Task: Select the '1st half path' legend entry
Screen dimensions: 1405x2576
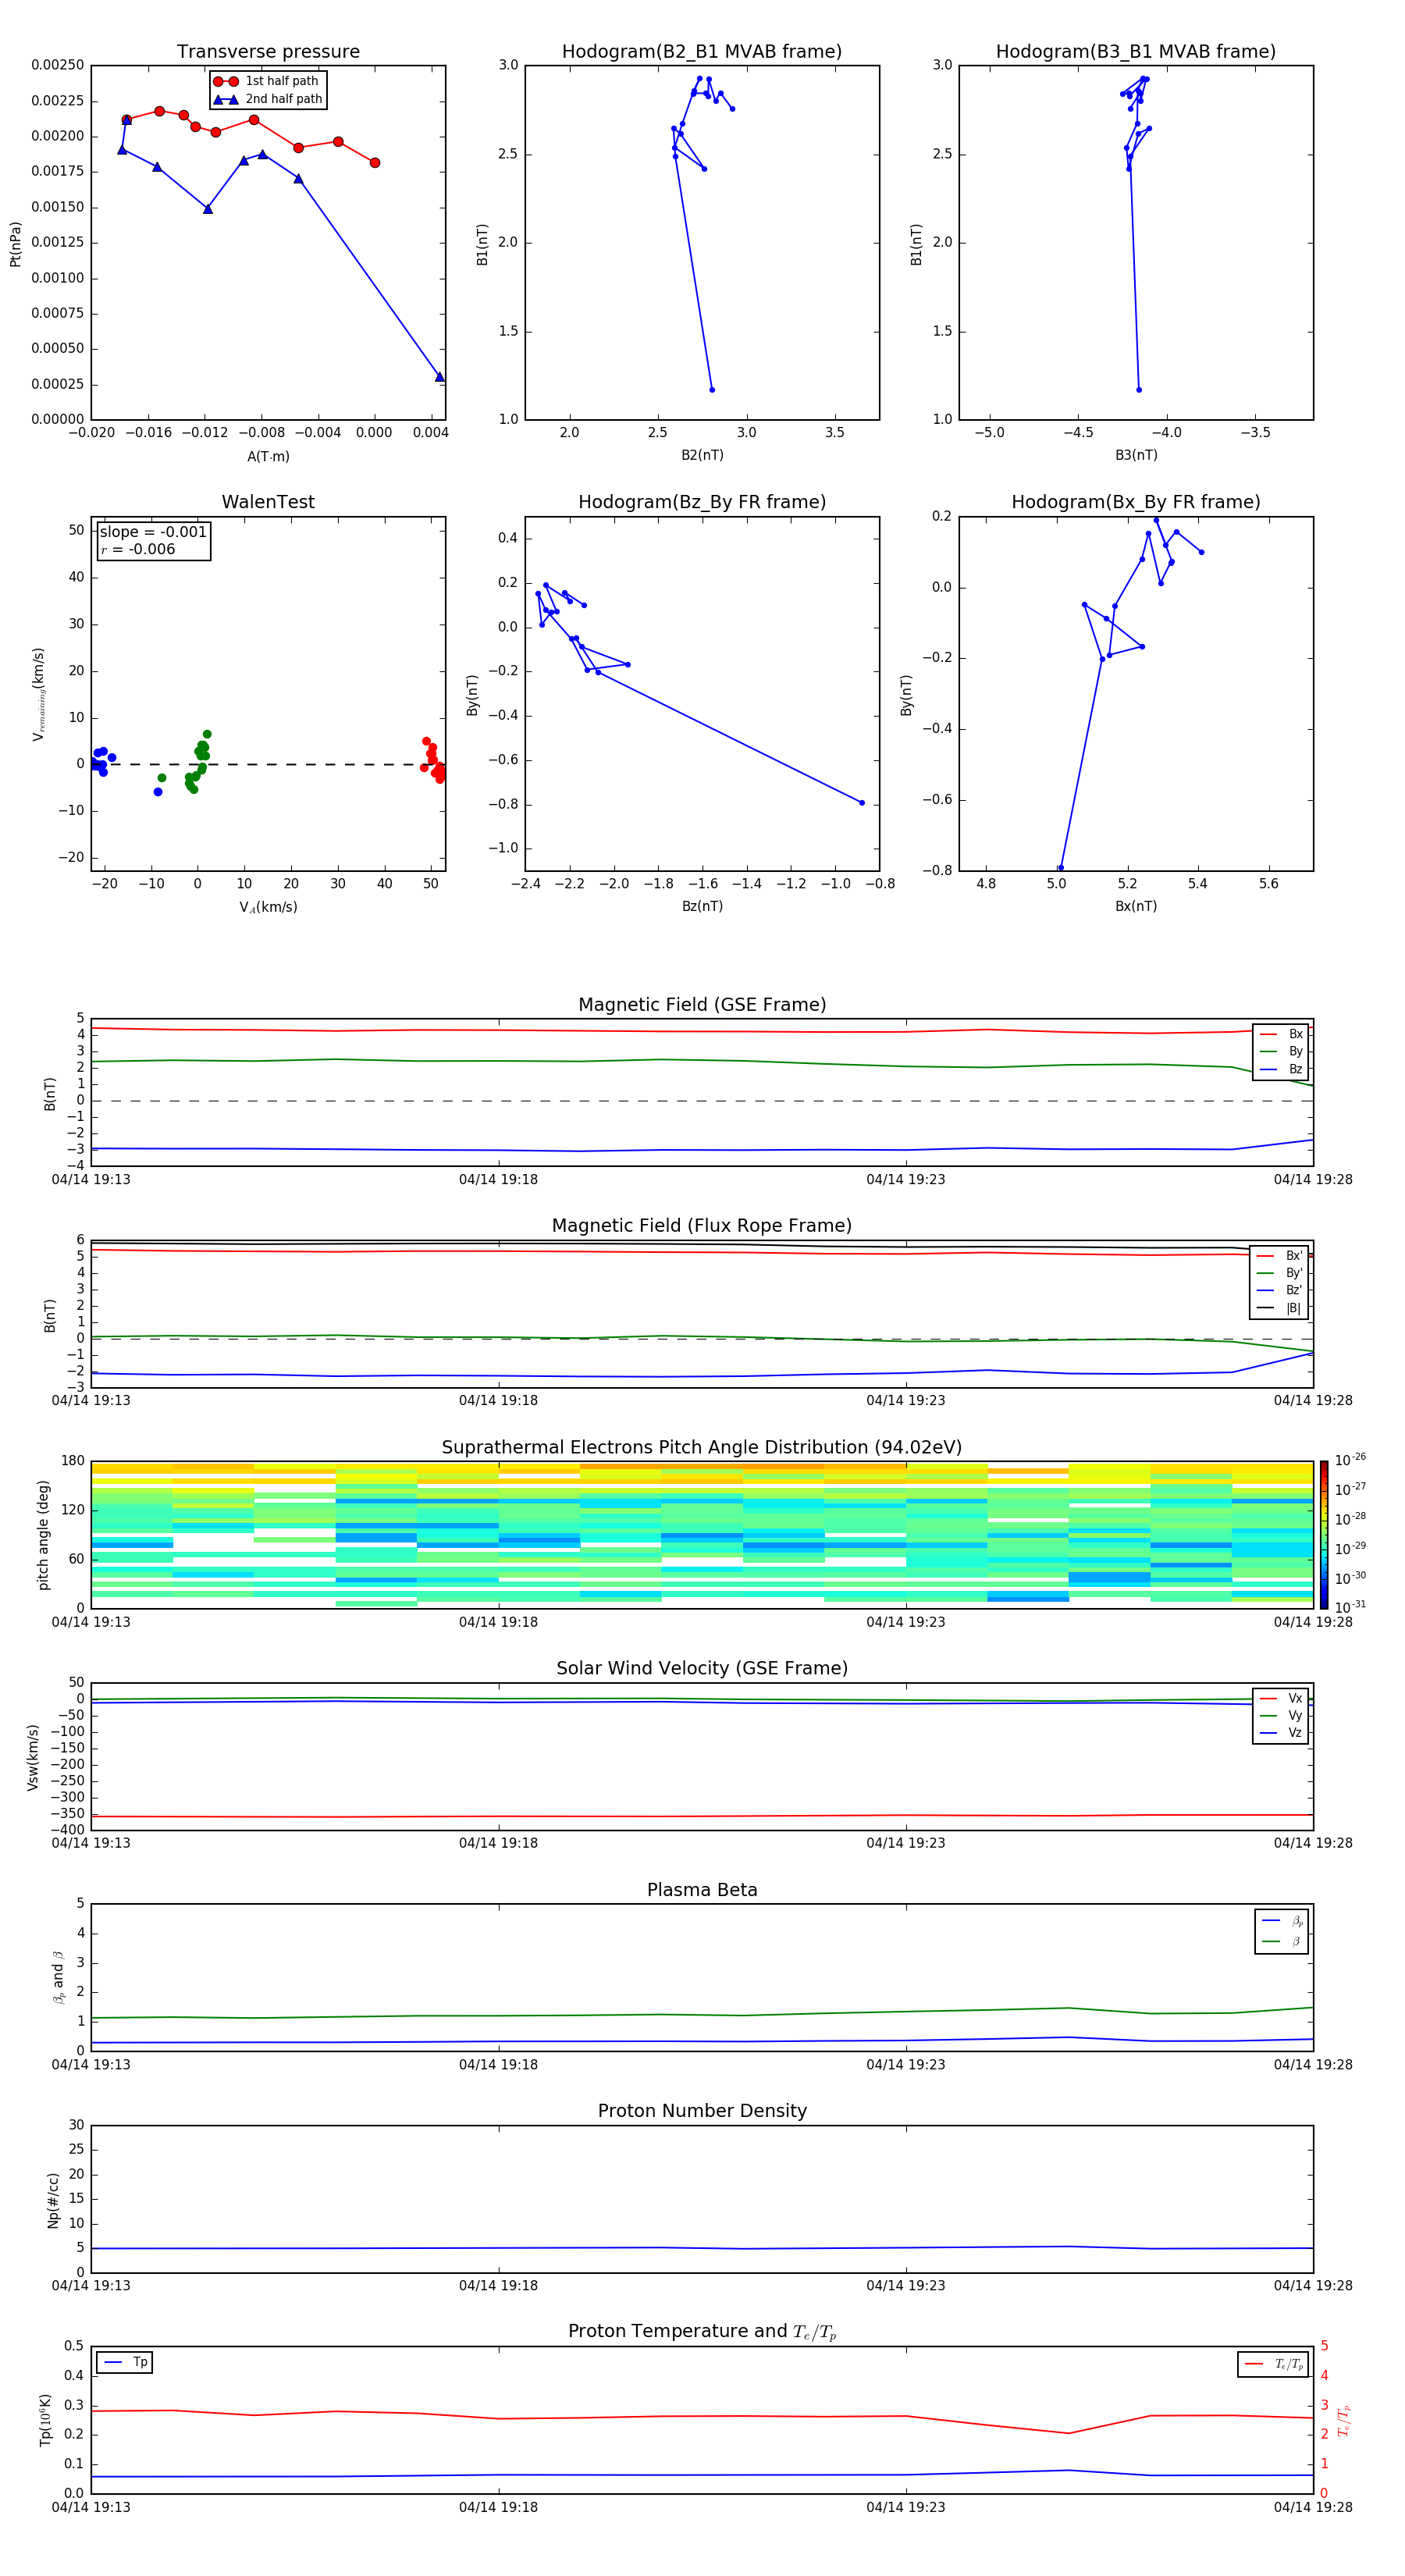Action: tap(267, 81)
